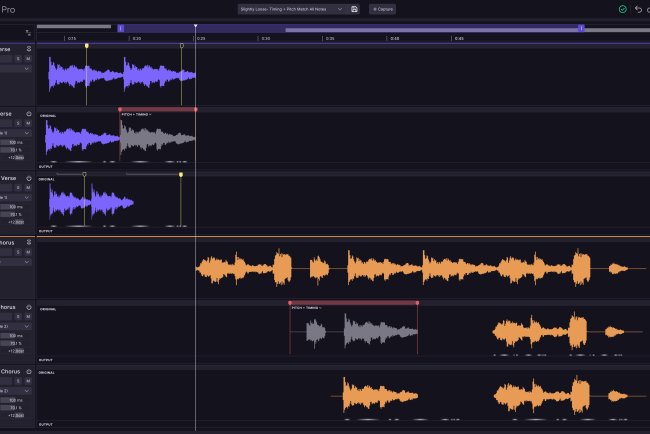650x434 pixels.
Task: Open the Slightly Loose Timing + Pitch Match preset dropdown
Action: (x=292, y=9)
